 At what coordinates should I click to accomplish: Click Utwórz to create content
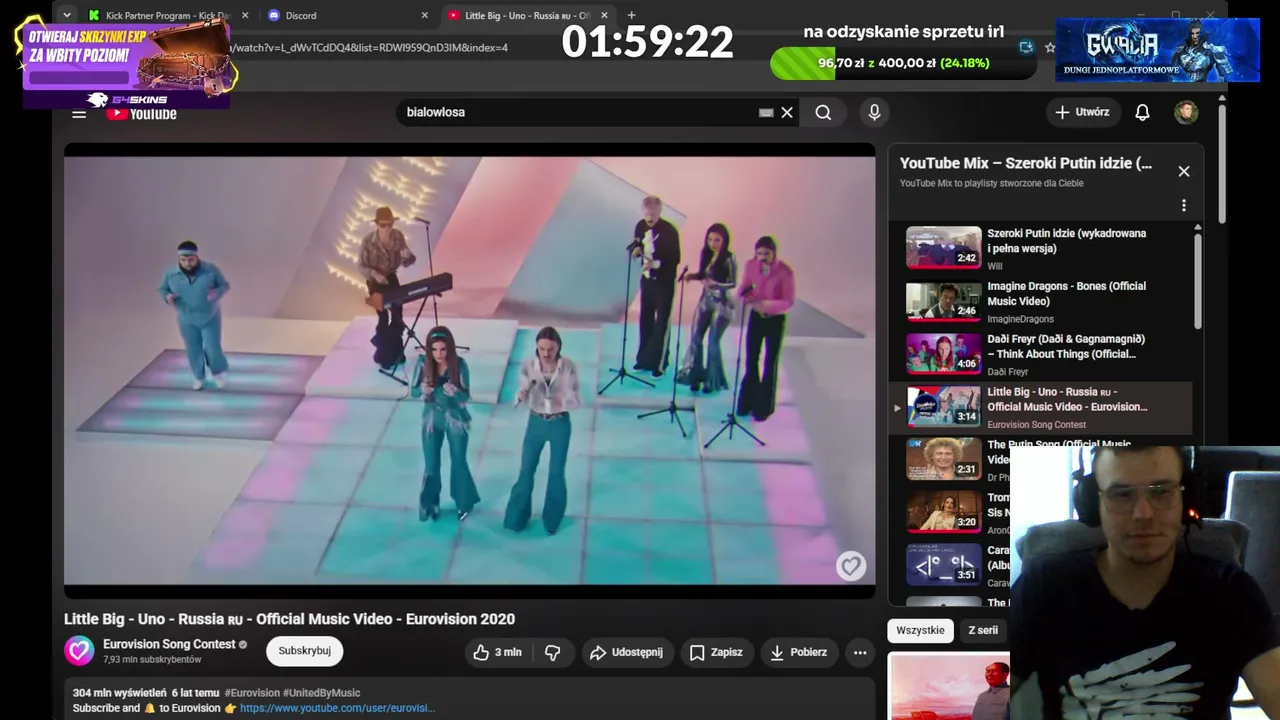click(x=1083, y=112)
